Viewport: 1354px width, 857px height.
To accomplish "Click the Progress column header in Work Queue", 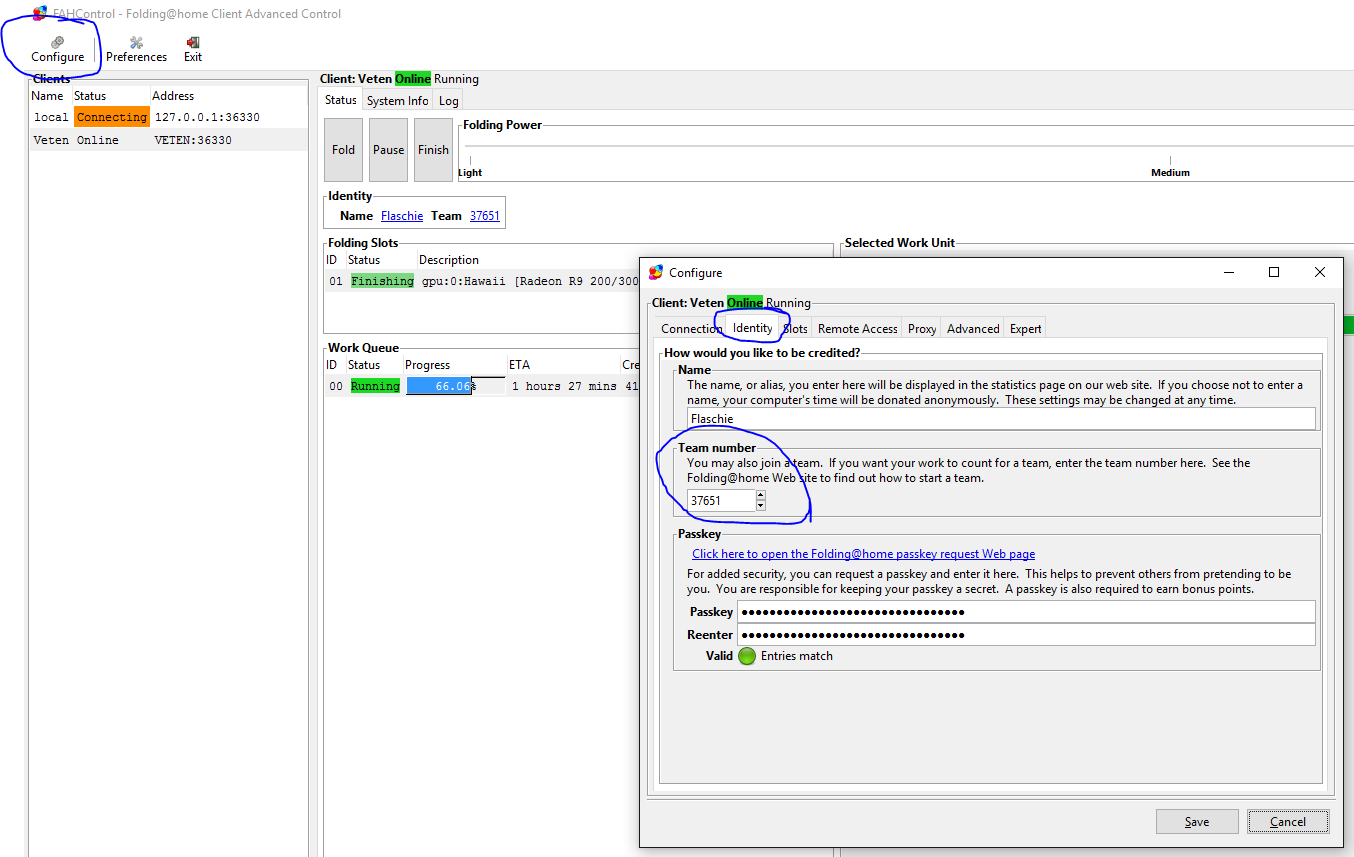I will click(428, 365).
